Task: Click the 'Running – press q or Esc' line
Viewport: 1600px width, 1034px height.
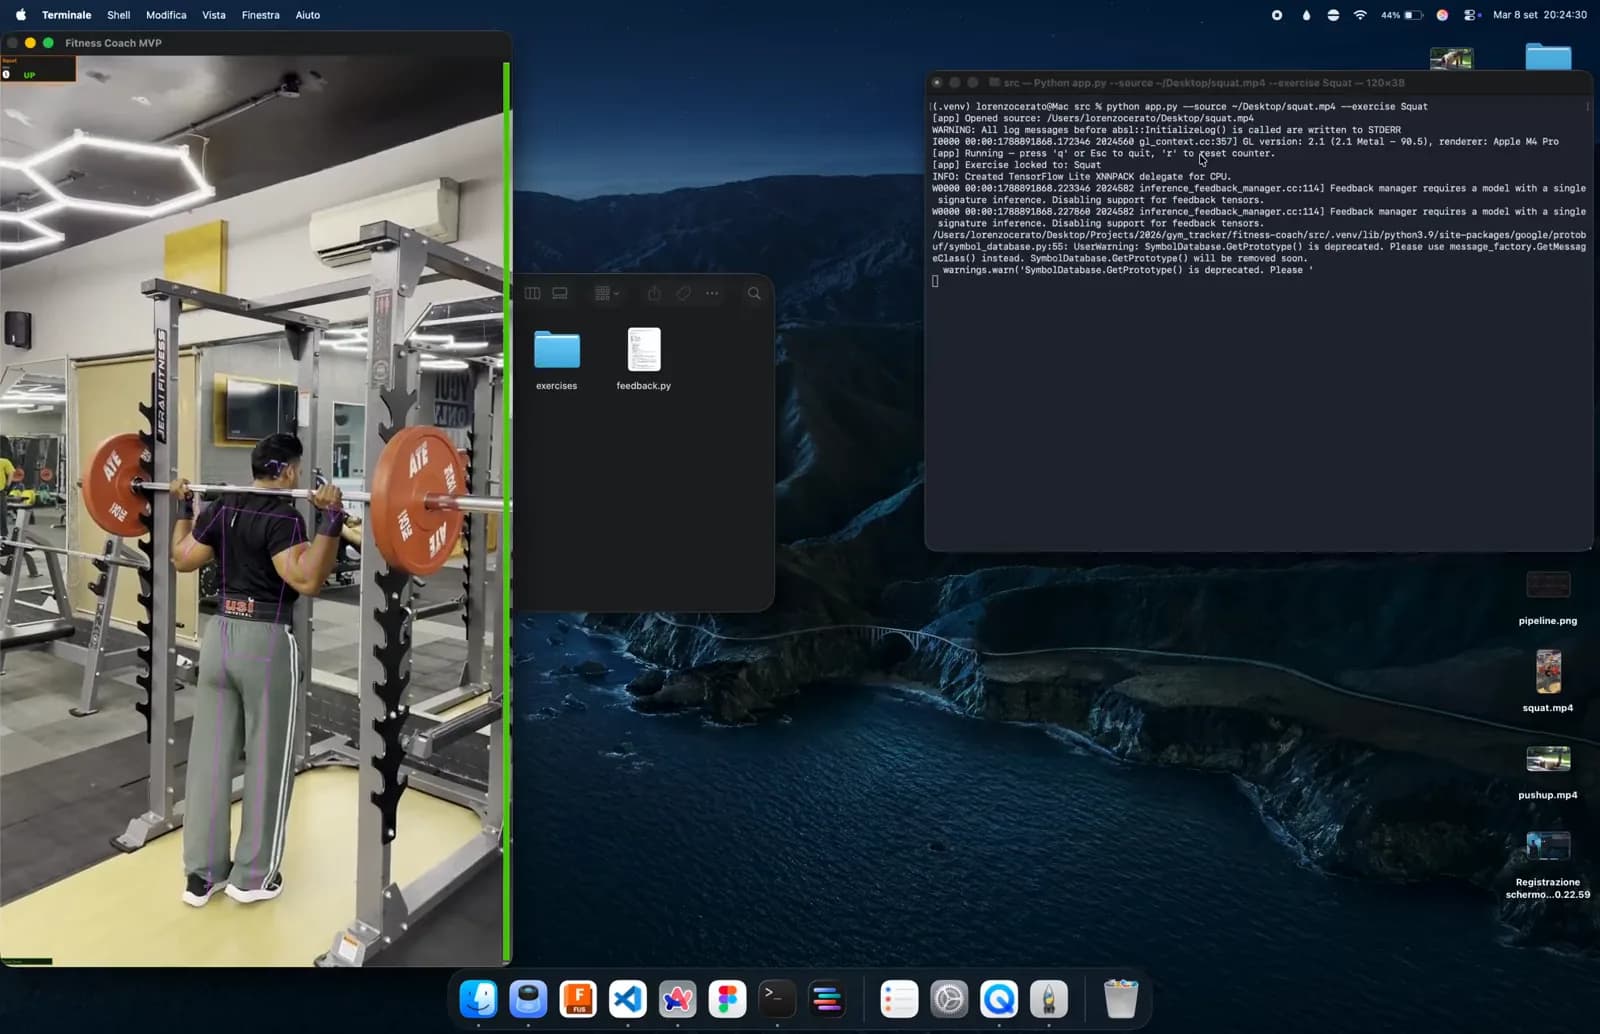Action: coord(1104,153)
